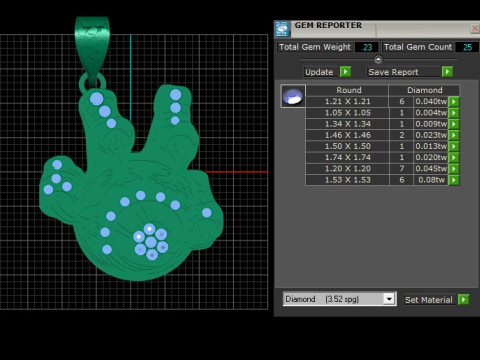
Task: Select the 1.34 X 1.34 size cell
Action: point(347,124)
